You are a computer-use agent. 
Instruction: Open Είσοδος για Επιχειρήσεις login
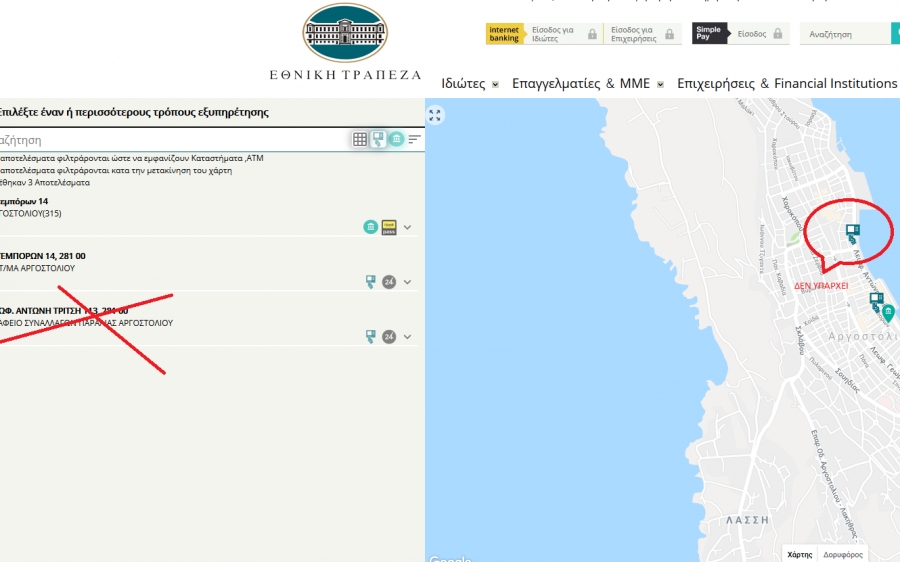coord(634,34)
